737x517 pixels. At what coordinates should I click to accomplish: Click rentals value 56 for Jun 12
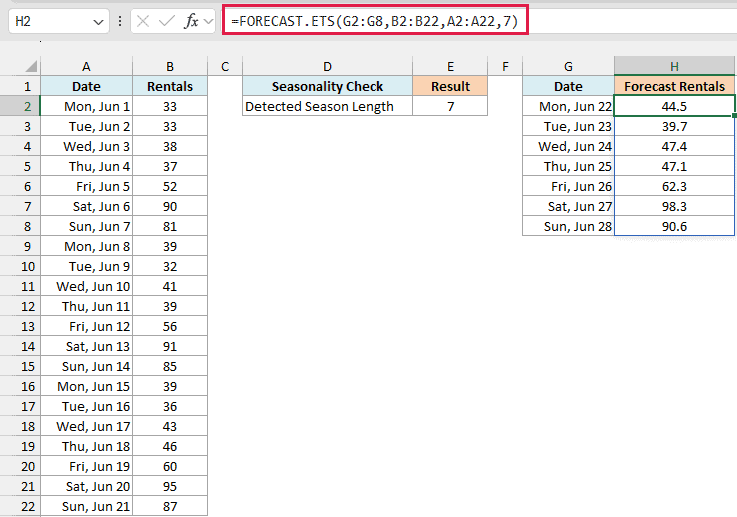pos(170,326)
